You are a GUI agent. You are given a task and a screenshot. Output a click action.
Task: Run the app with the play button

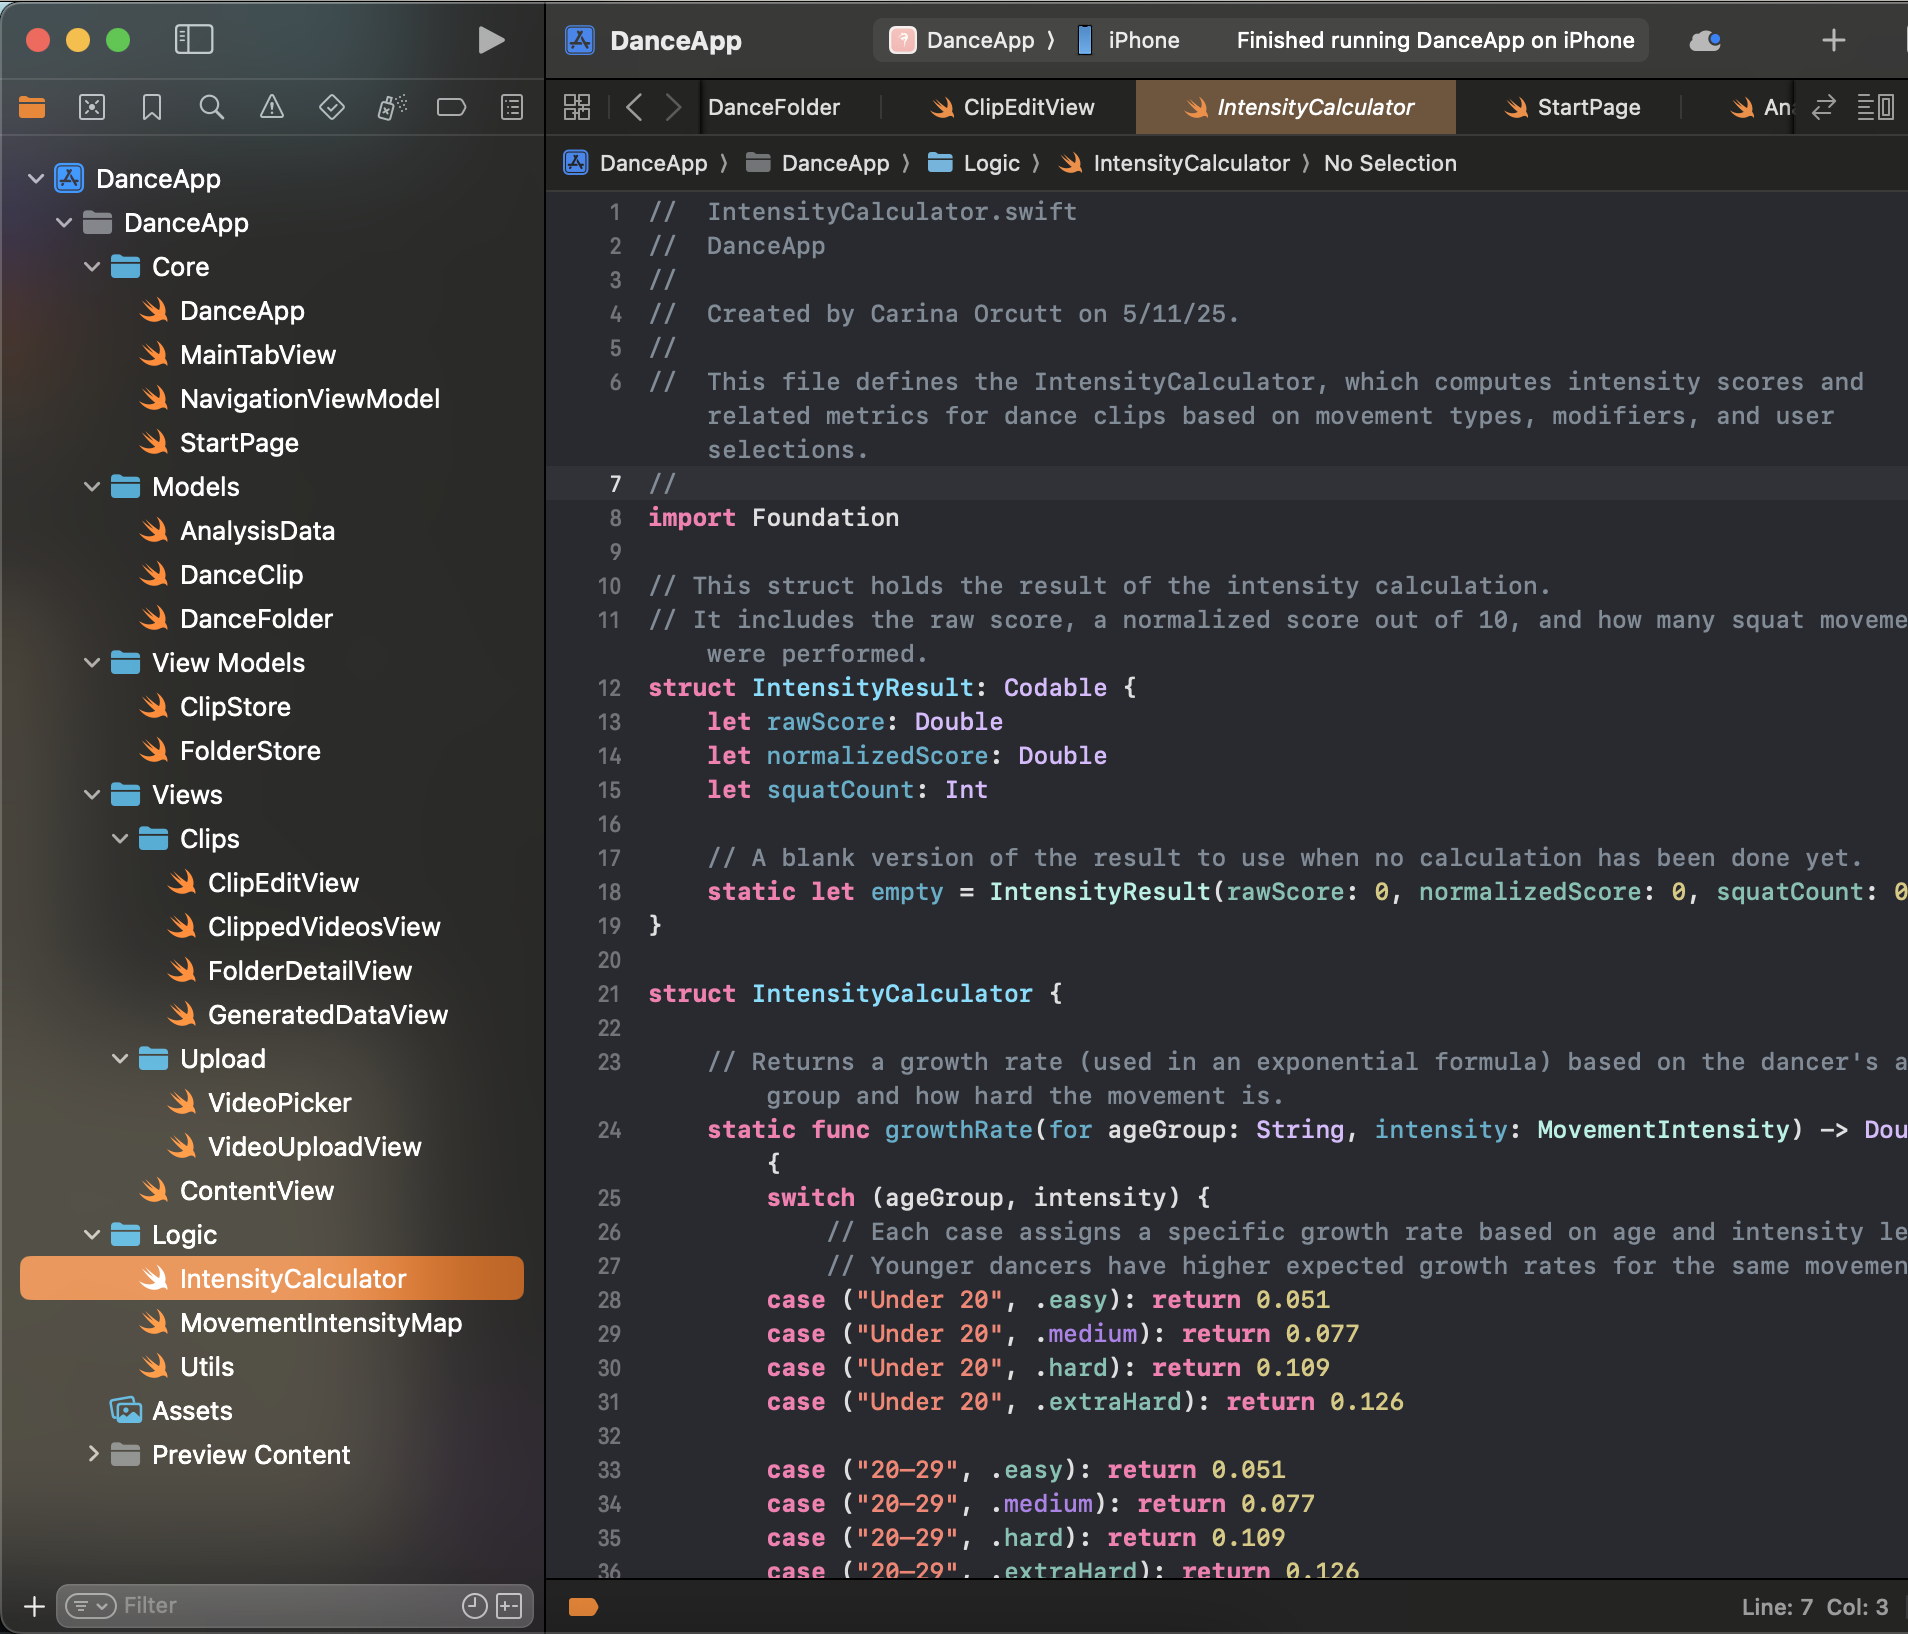click(x=490, y=40)
